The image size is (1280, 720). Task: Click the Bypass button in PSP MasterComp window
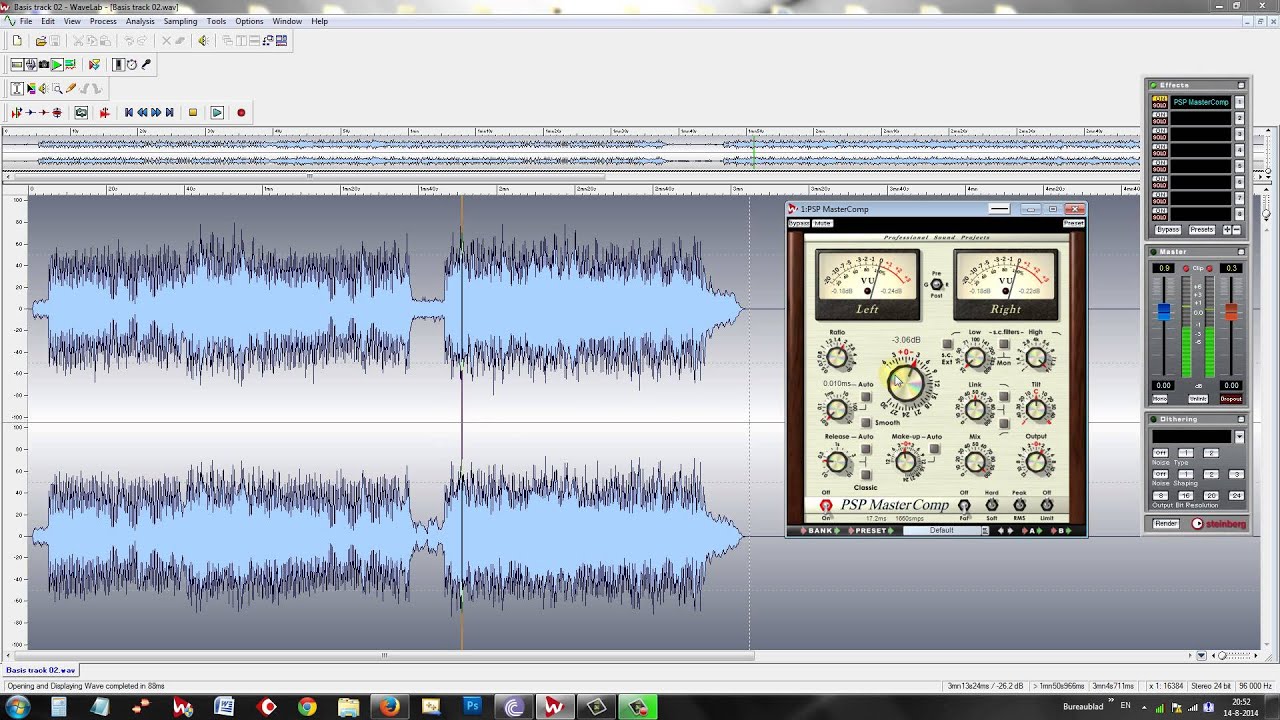point(798,224)
